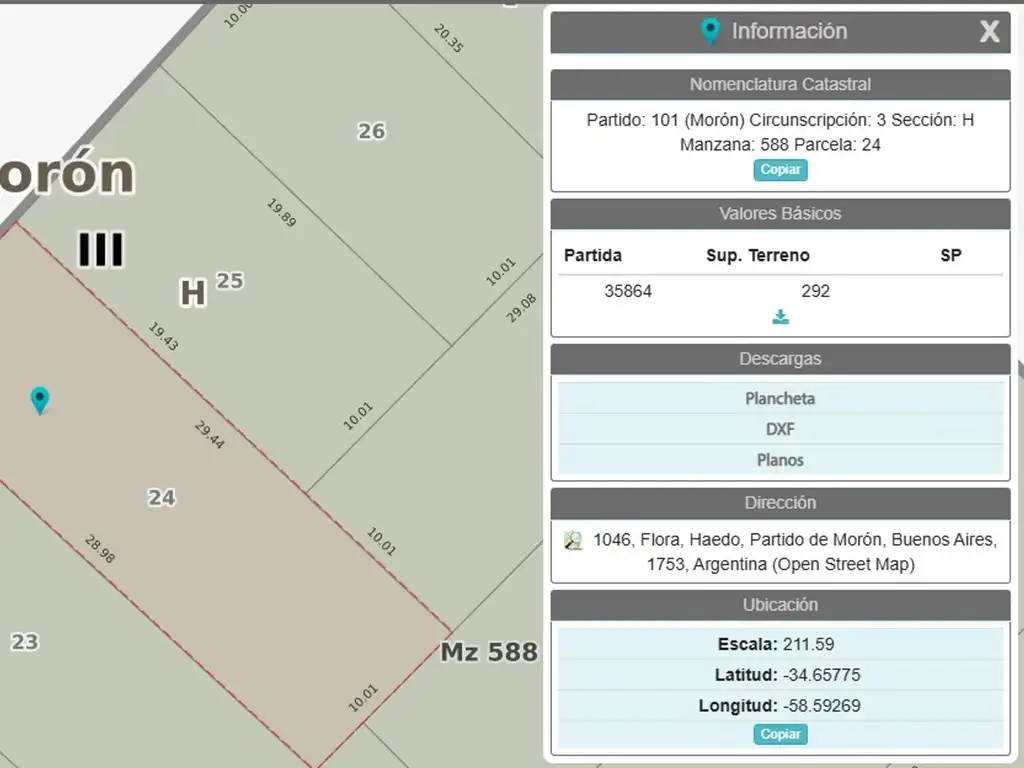Click the blue location pin on the map
Image resolution: width=1024 pixels, height=768 pixels.
pyautogui.click(x=39, y=400)
